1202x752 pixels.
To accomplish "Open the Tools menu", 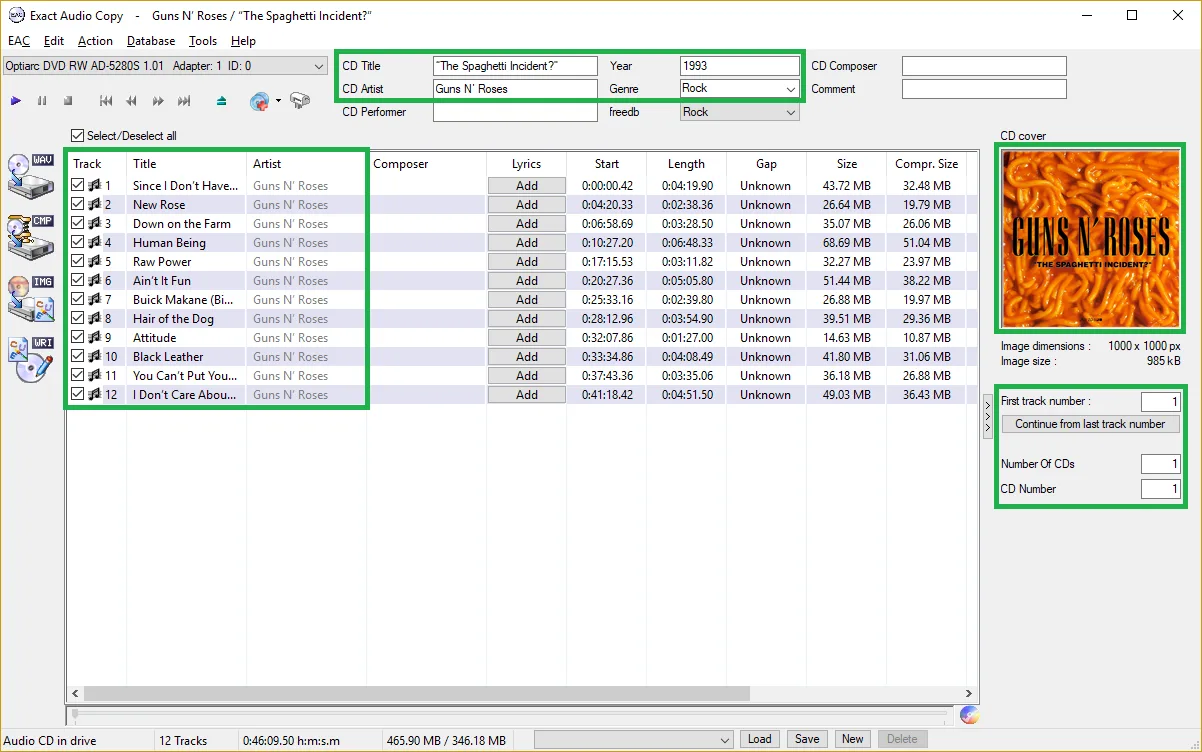I will (203, 41).
